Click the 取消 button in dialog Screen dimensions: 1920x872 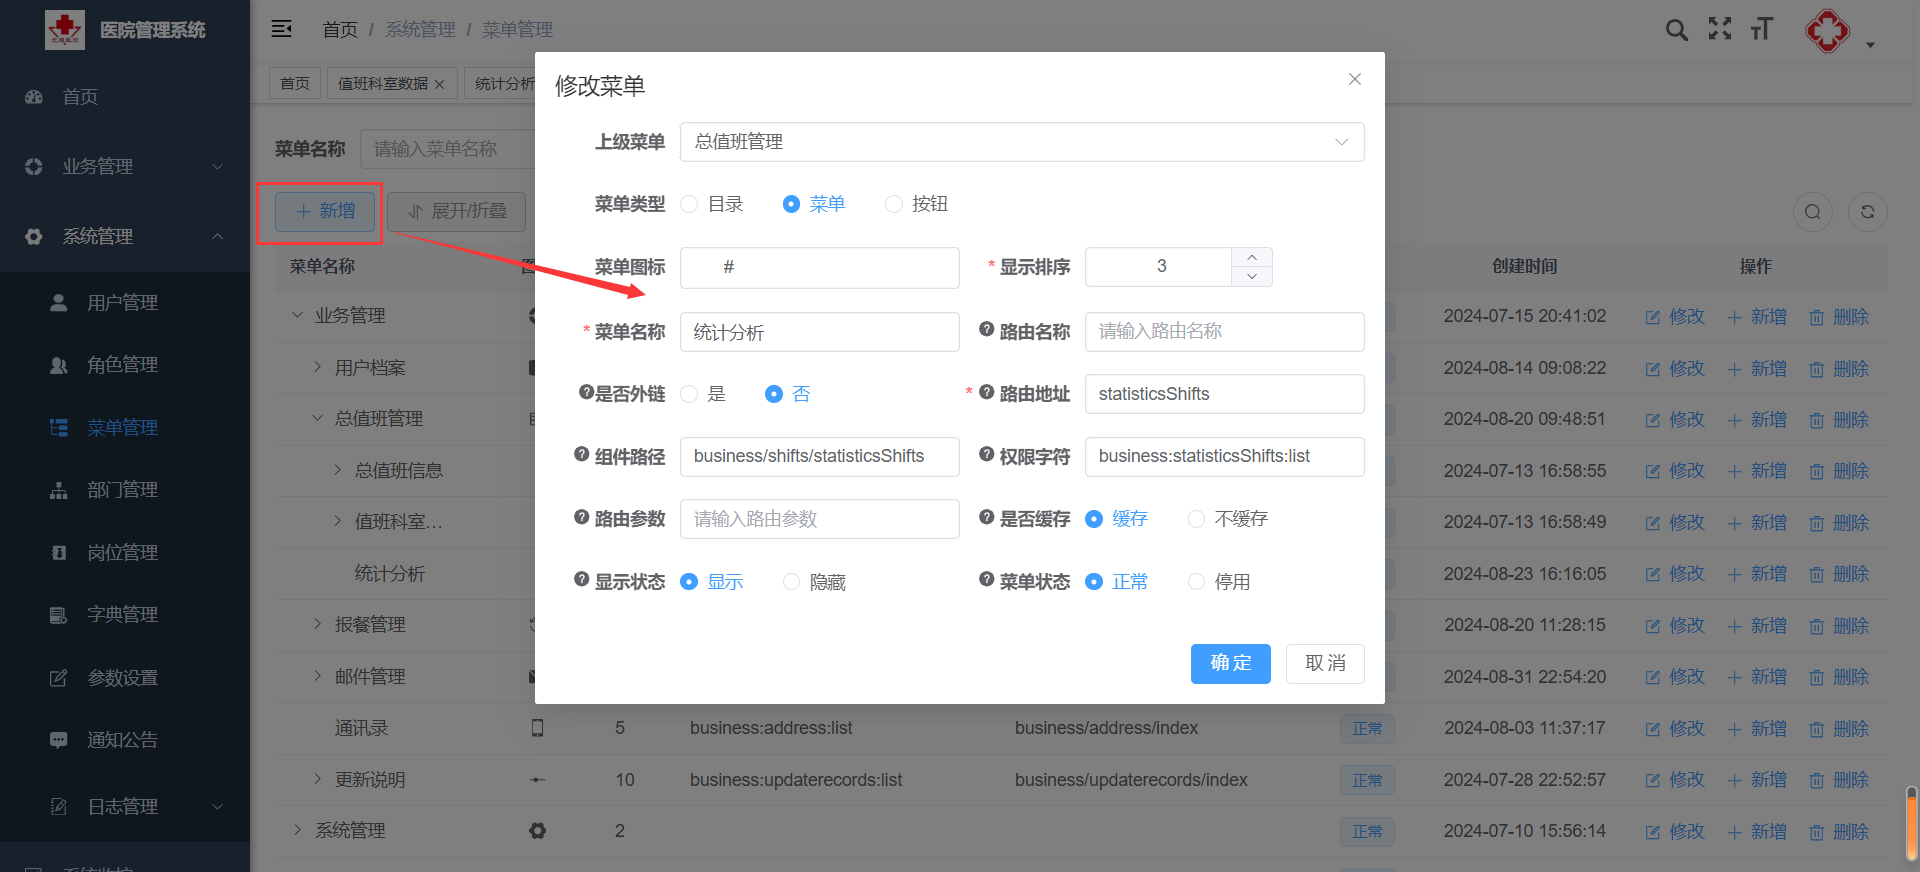pos(1324,664)
